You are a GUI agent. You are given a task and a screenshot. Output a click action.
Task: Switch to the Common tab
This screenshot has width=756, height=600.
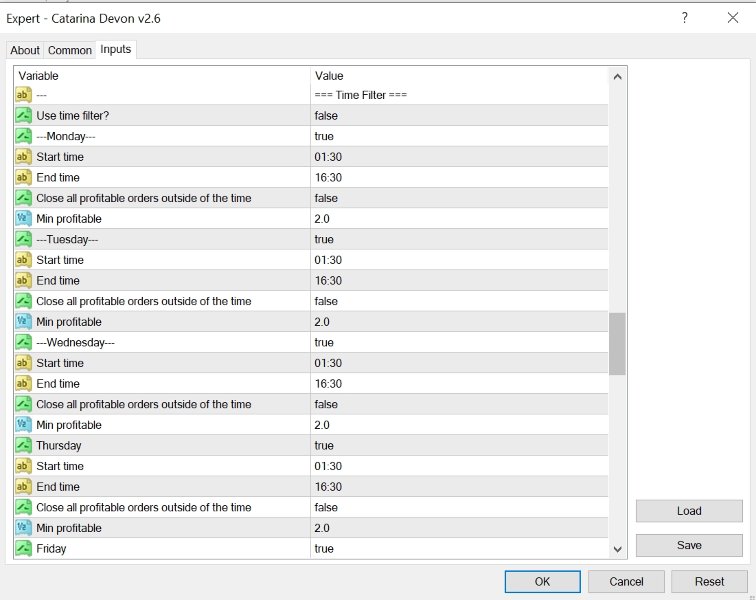coord(70,50)
